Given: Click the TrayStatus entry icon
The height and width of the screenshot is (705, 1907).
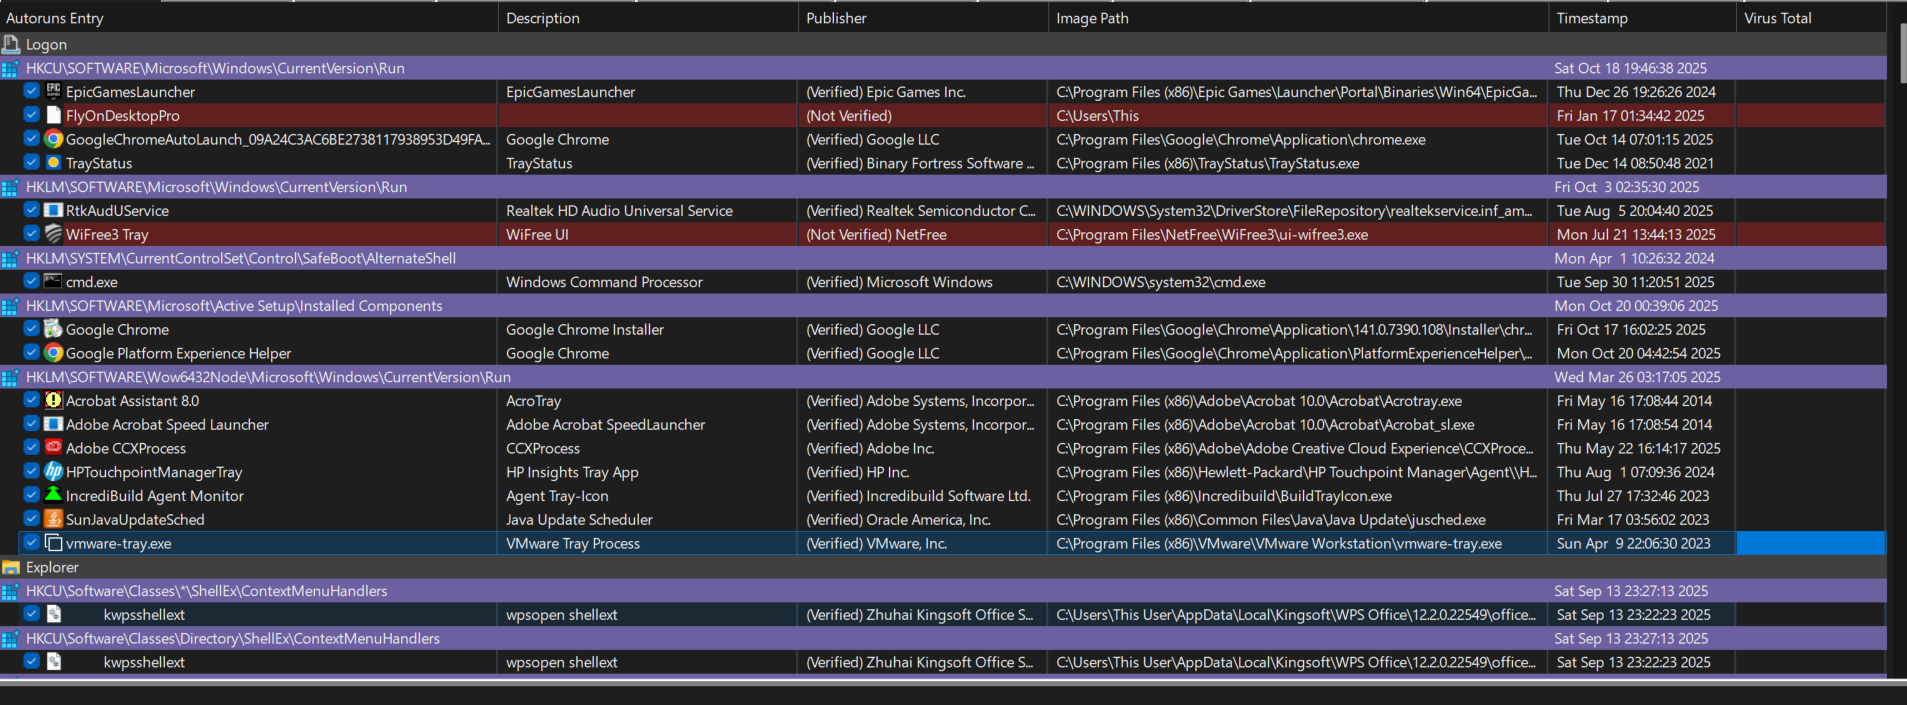Looking at the screenshot, I should (x=54, y=163).
